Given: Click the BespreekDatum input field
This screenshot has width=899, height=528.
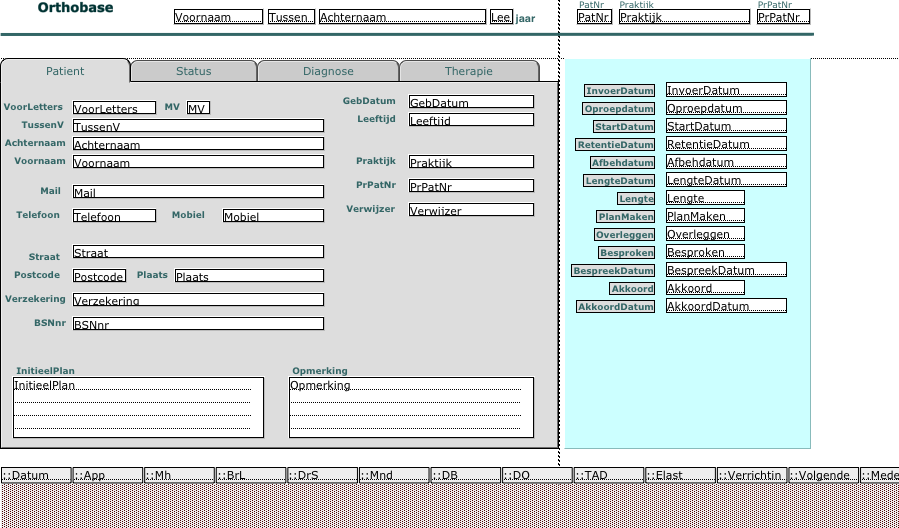Looking at the screenshot, I should click(726, 270).
